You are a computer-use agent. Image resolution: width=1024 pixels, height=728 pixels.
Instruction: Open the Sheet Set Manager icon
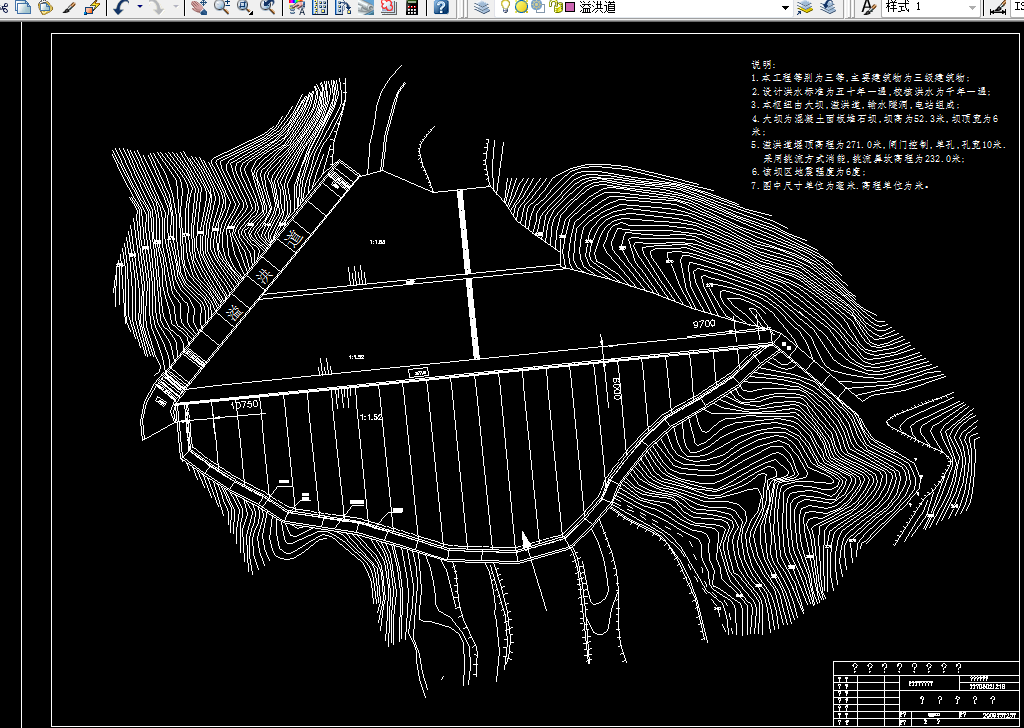(366, 7)
